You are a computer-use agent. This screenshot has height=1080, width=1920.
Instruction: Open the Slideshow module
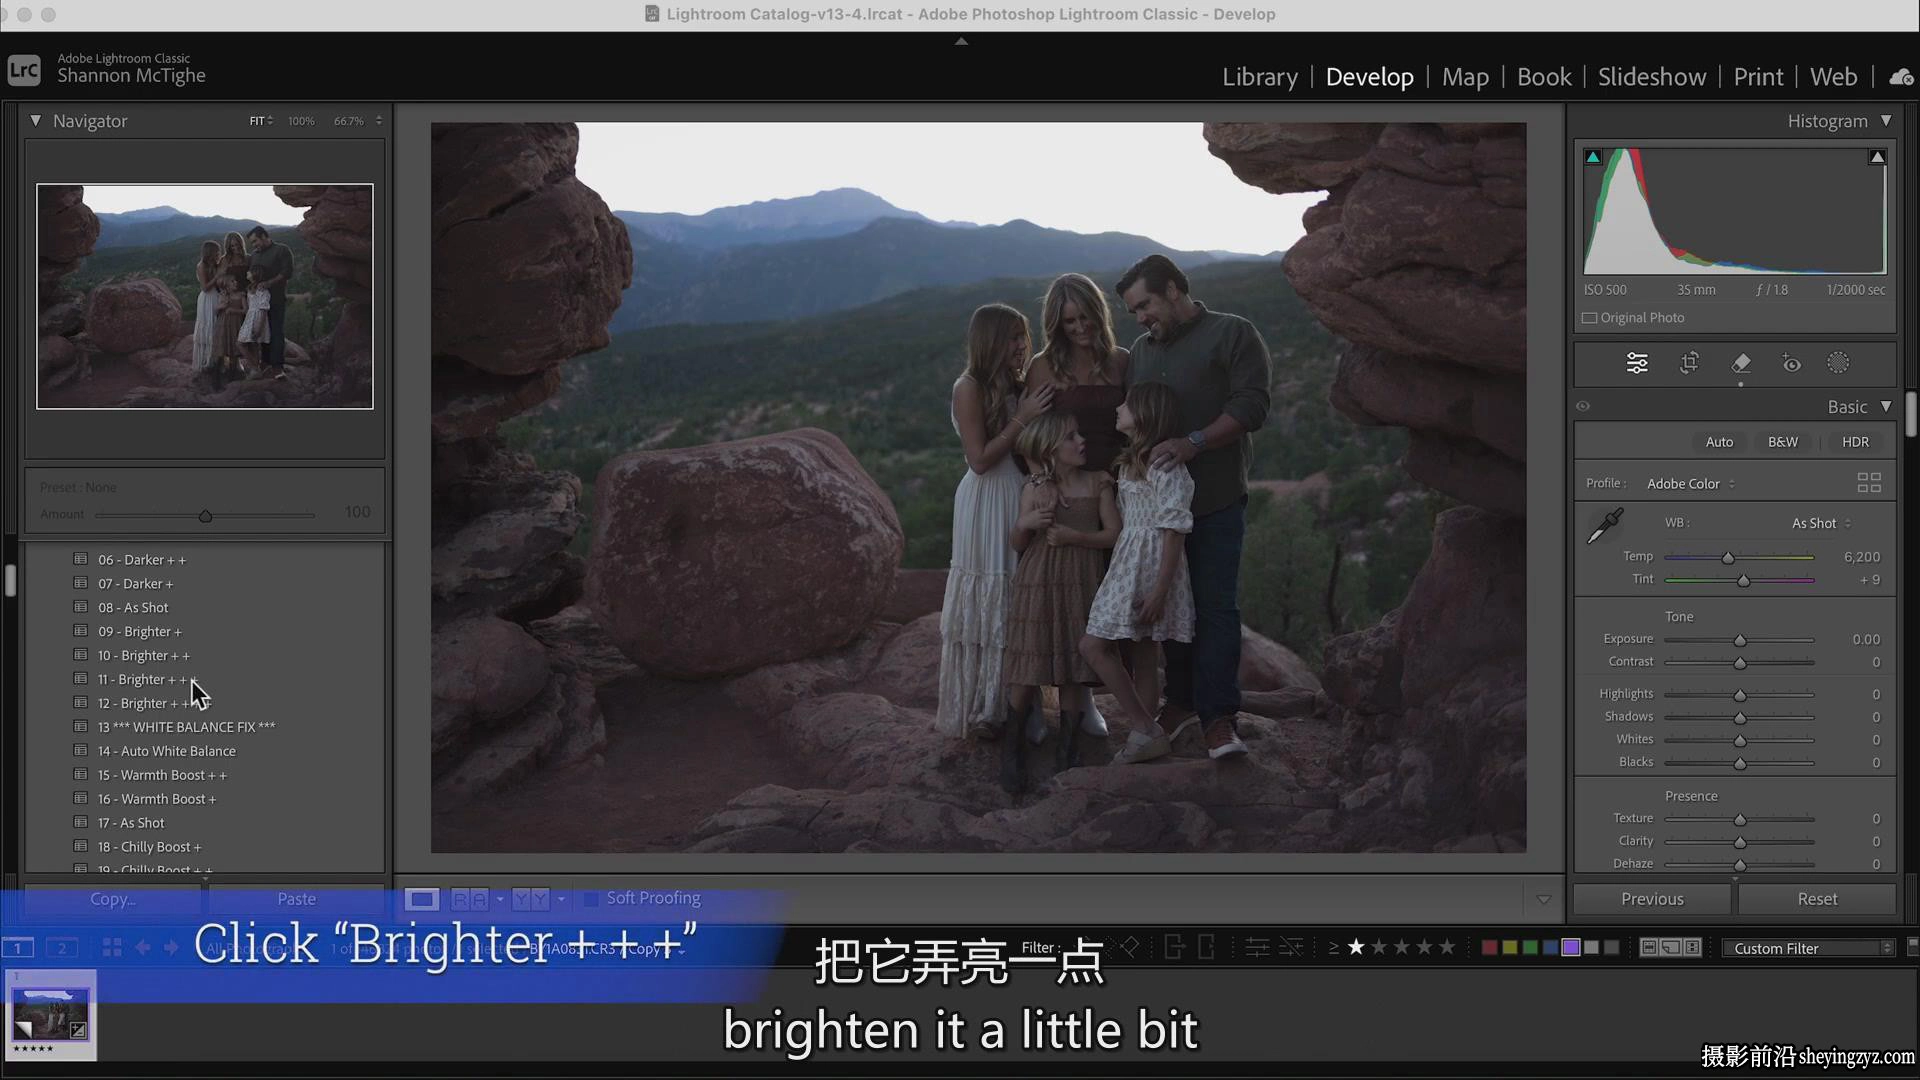pyautogui.click(x=1652, y=77)
